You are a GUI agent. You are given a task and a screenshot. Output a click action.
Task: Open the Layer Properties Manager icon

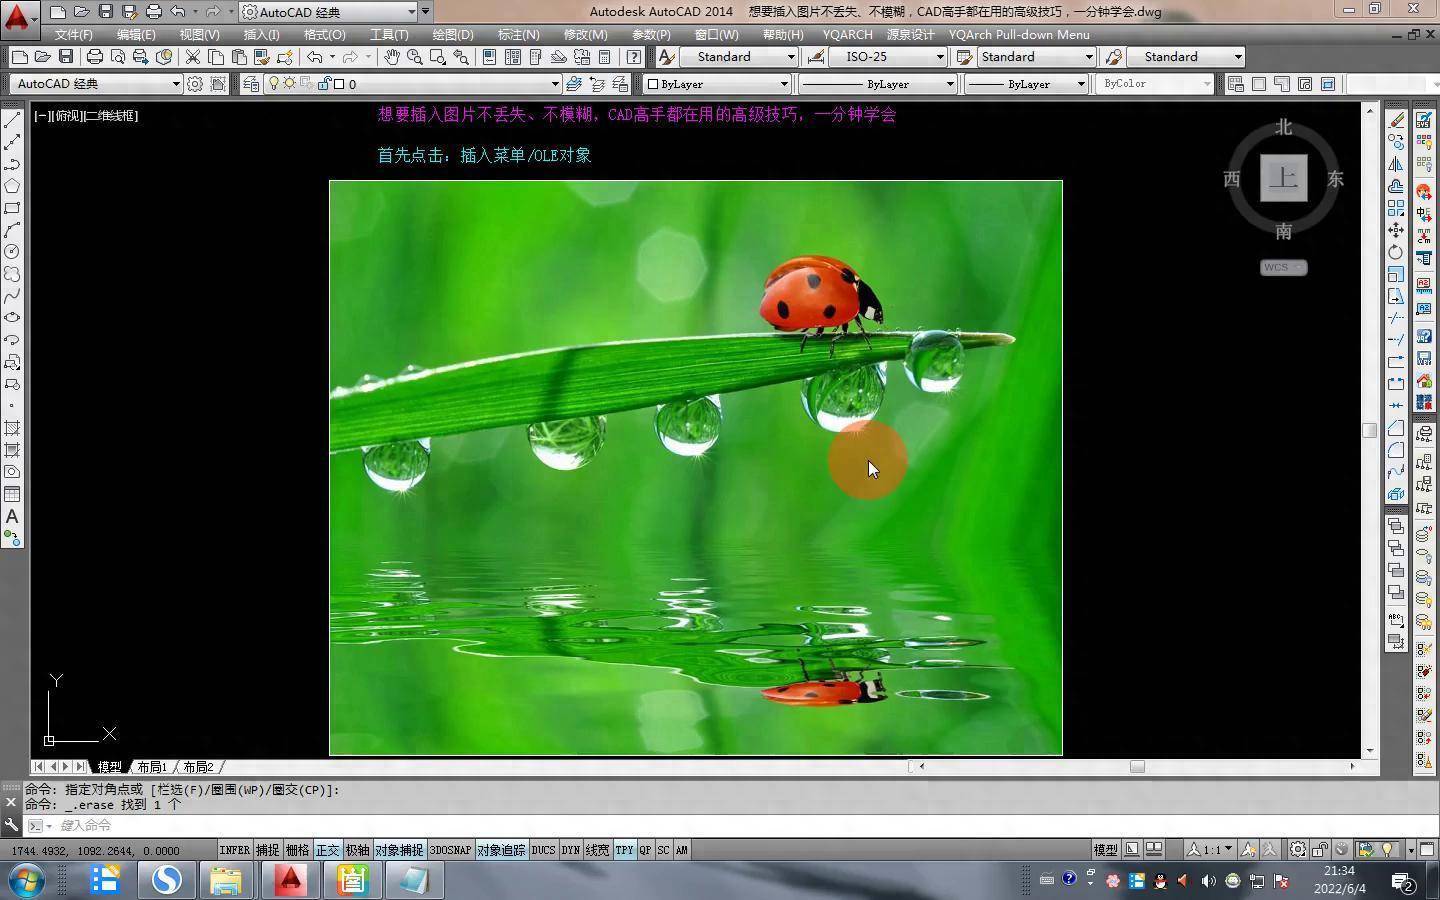click(x=251, y=84)
